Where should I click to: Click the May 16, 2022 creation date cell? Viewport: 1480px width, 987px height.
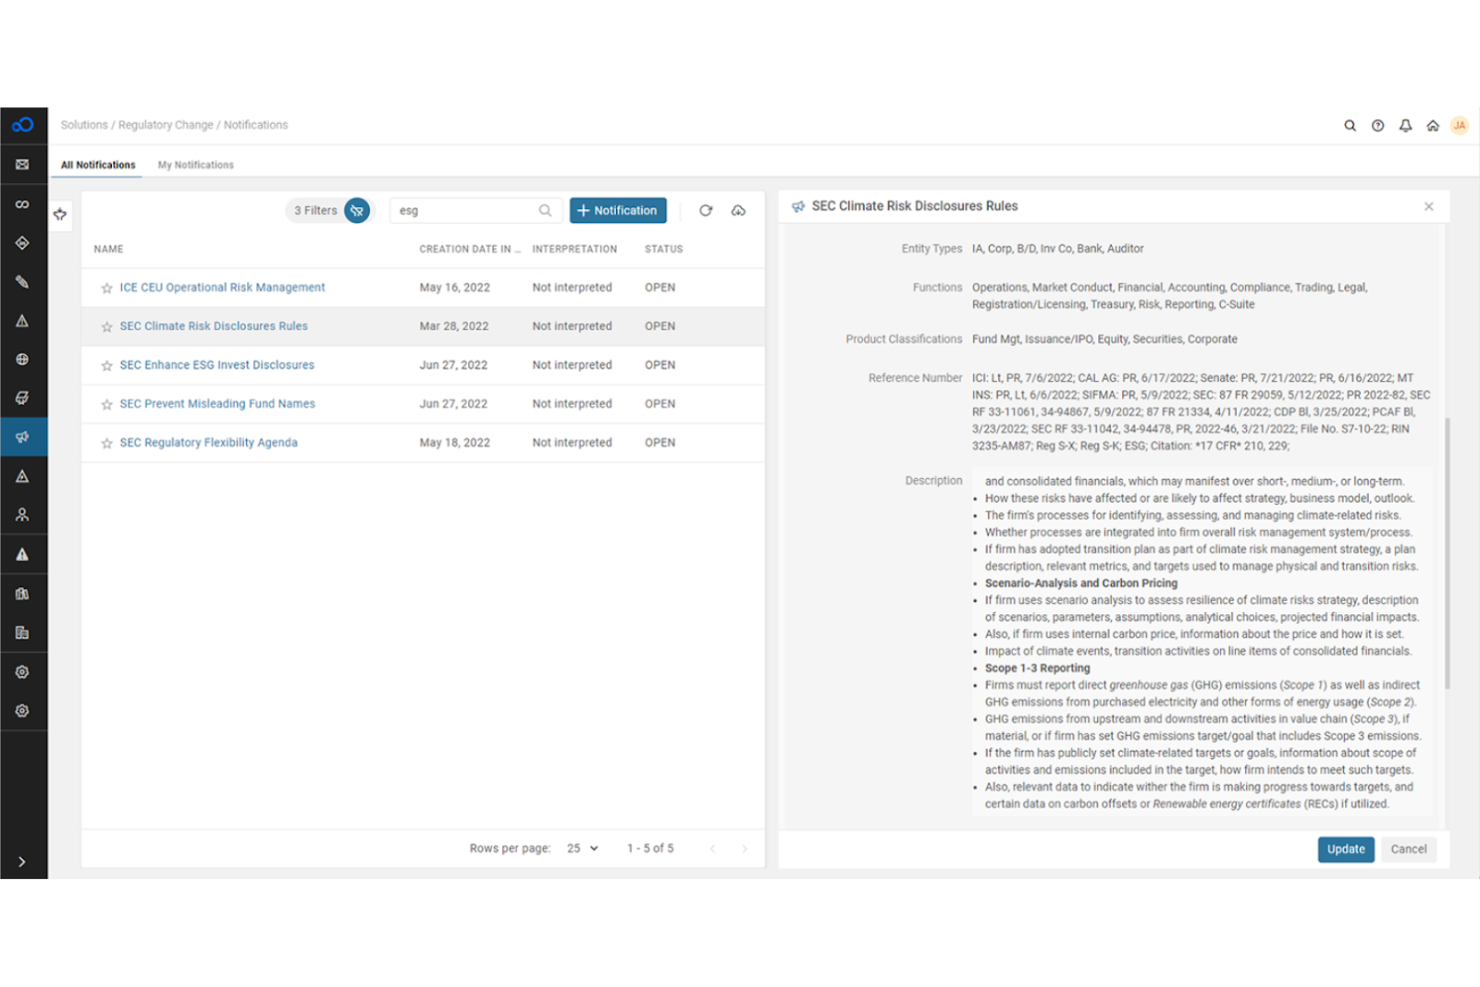point(455,287)
